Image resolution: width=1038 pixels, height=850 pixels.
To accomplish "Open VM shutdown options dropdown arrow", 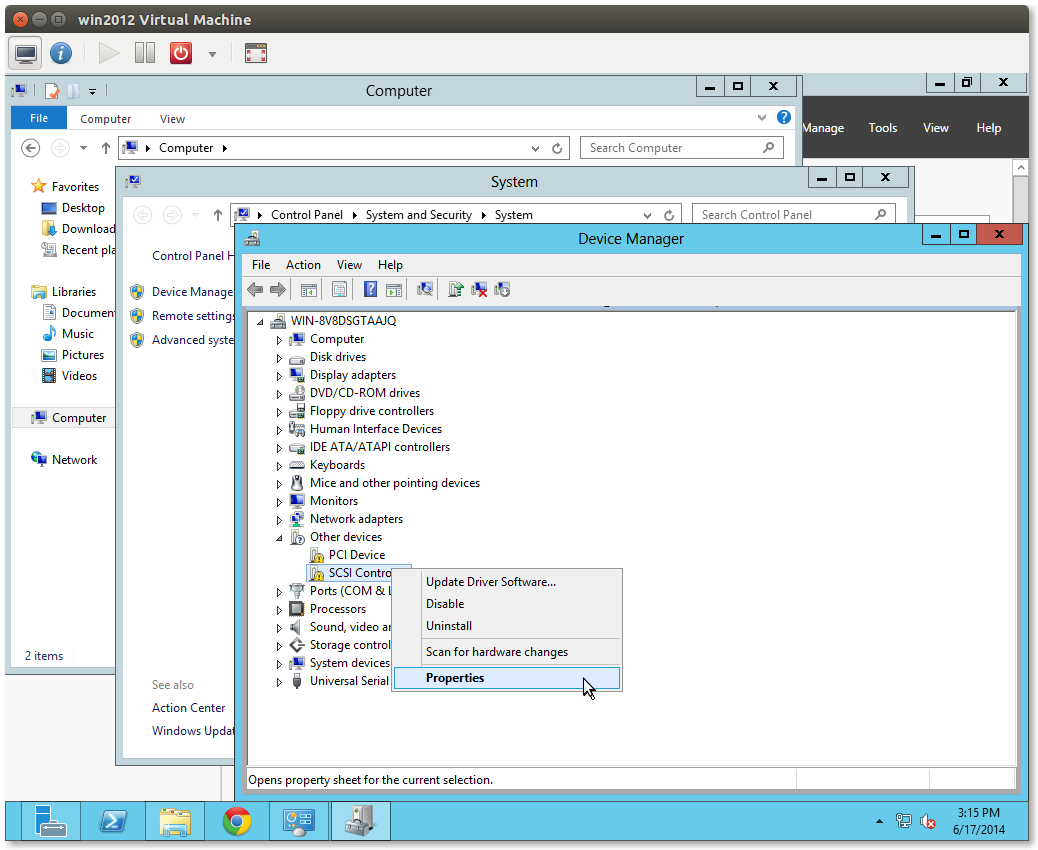I will pos(212,54).
